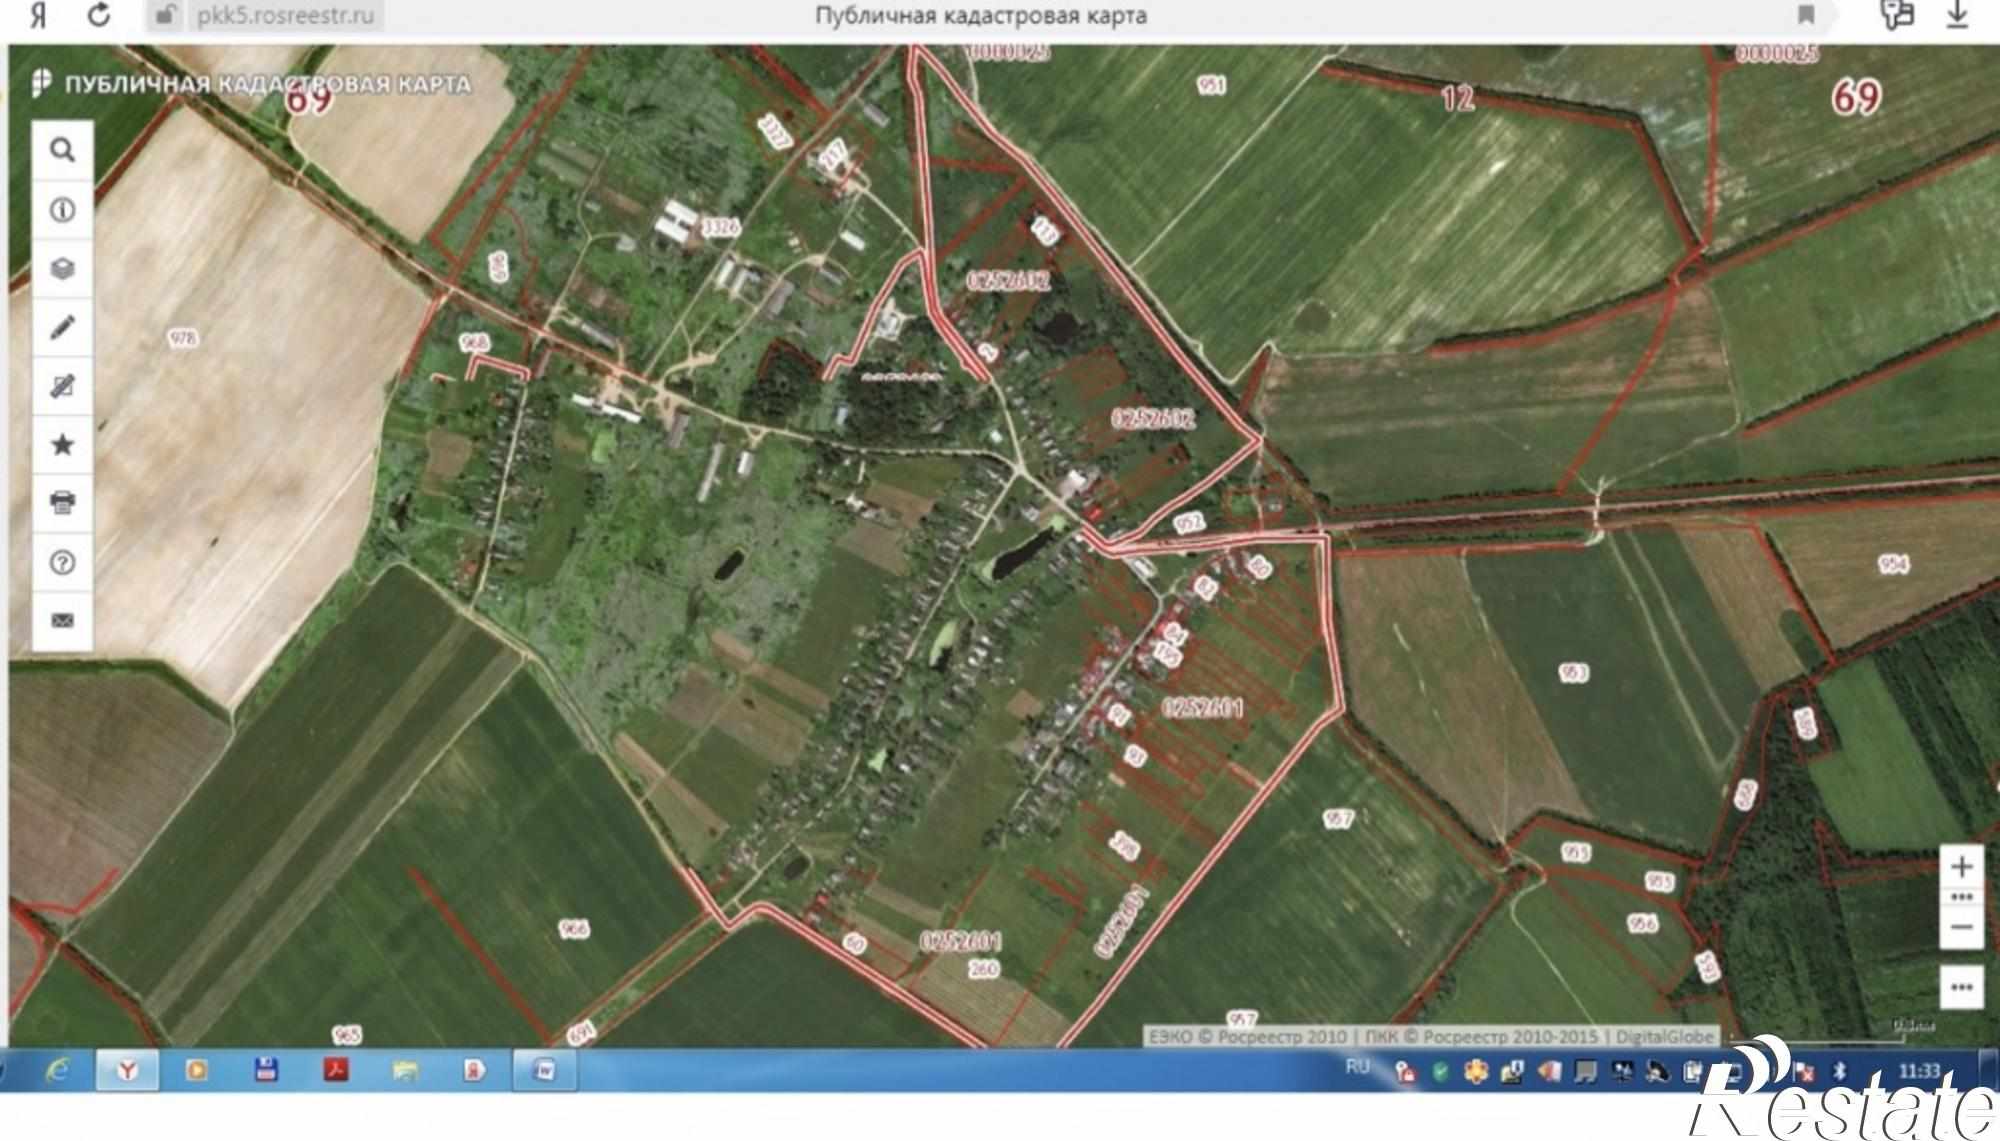Zoom out with the minus button

pyautogui.click(x=1961, y=927)
